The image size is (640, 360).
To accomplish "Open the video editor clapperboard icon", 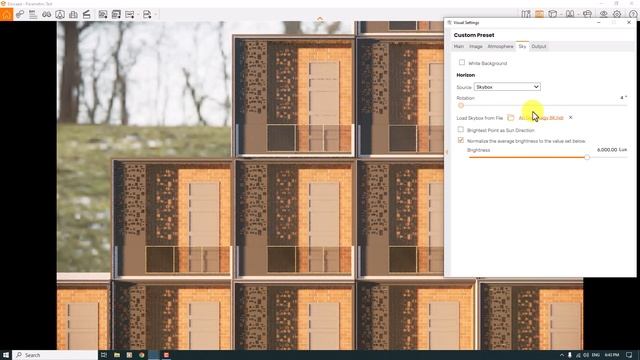I will tap(87, 14).
